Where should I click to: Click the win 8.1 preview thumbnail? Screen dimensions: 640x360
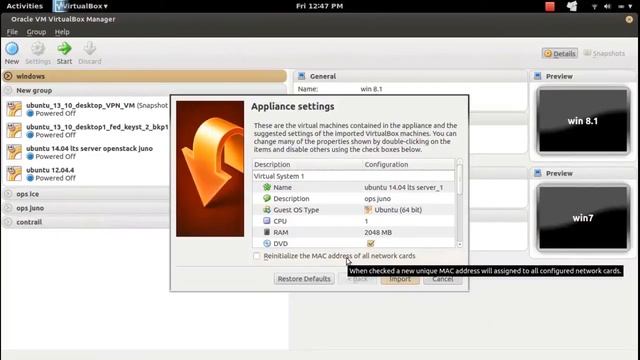click(x=583, y=121)
